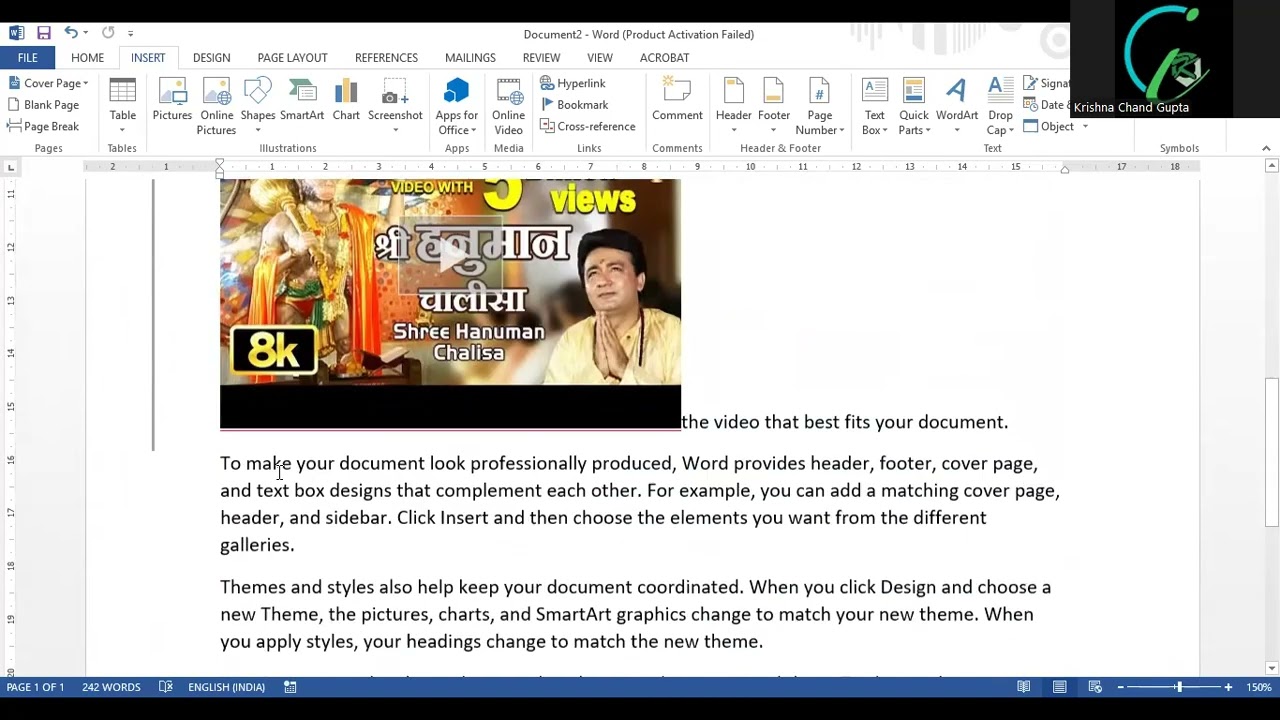Screen dimensions: 1280x720
Task: Insert a Text Box
Action: pos(875,106)
